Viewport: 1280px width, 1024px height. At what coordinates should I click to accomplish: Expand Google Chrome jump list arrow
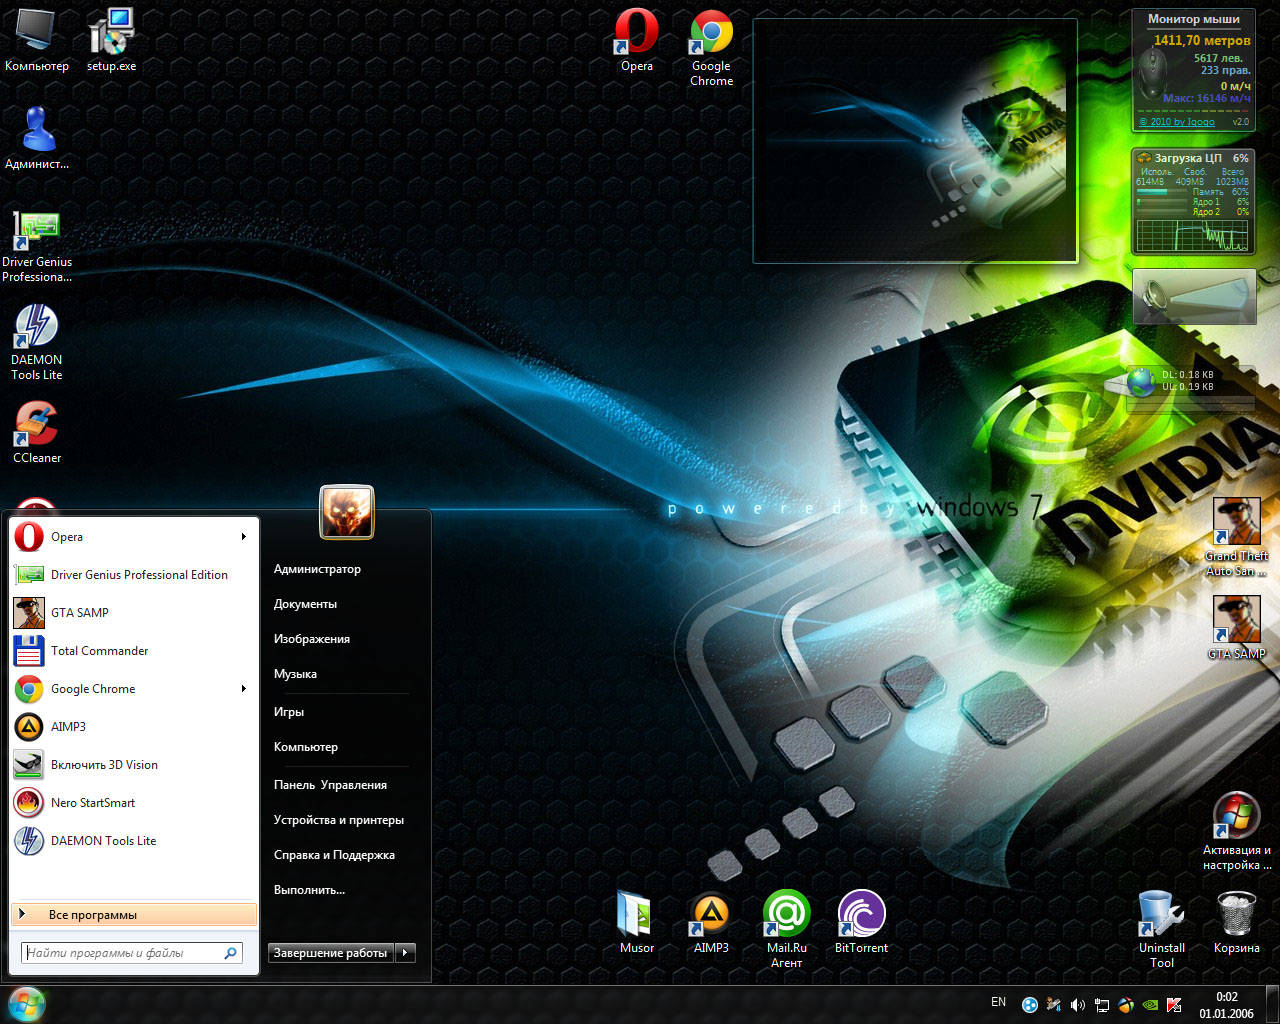pos(243,689)
